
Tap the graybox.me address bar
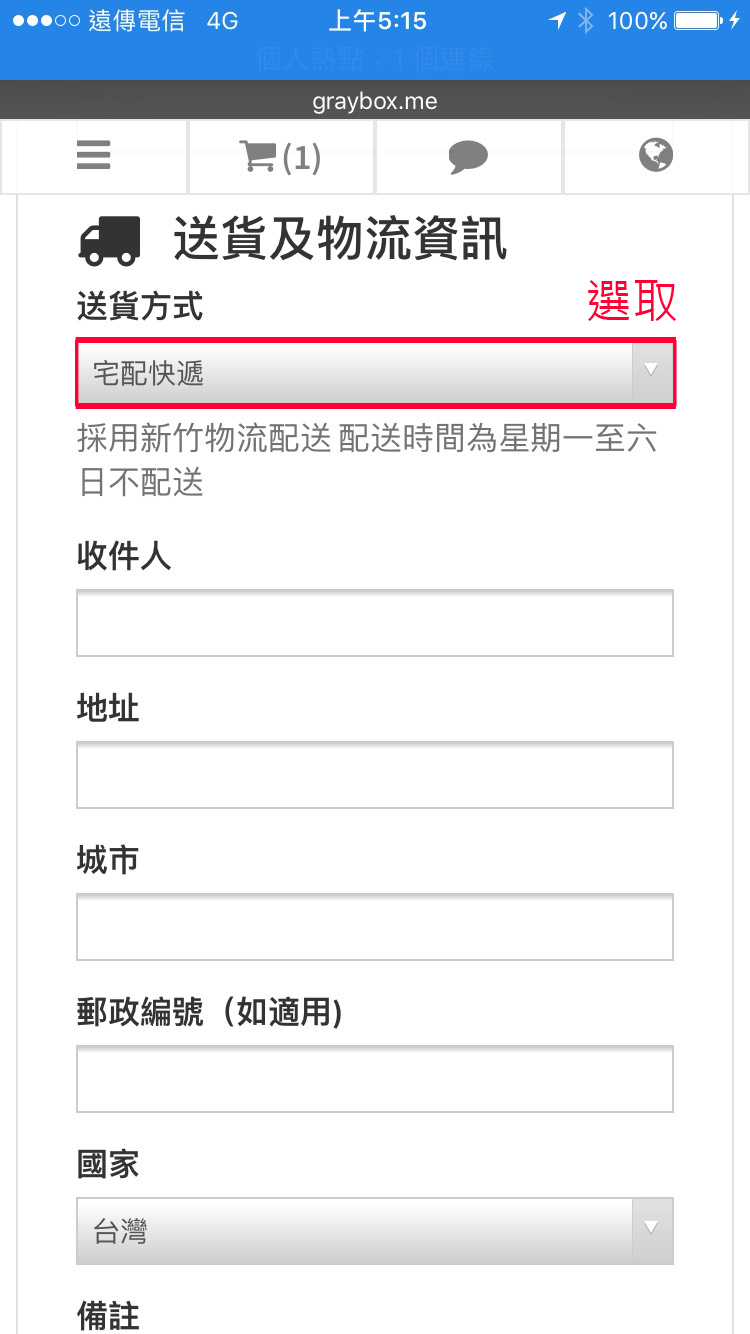(x=375, y=101)
